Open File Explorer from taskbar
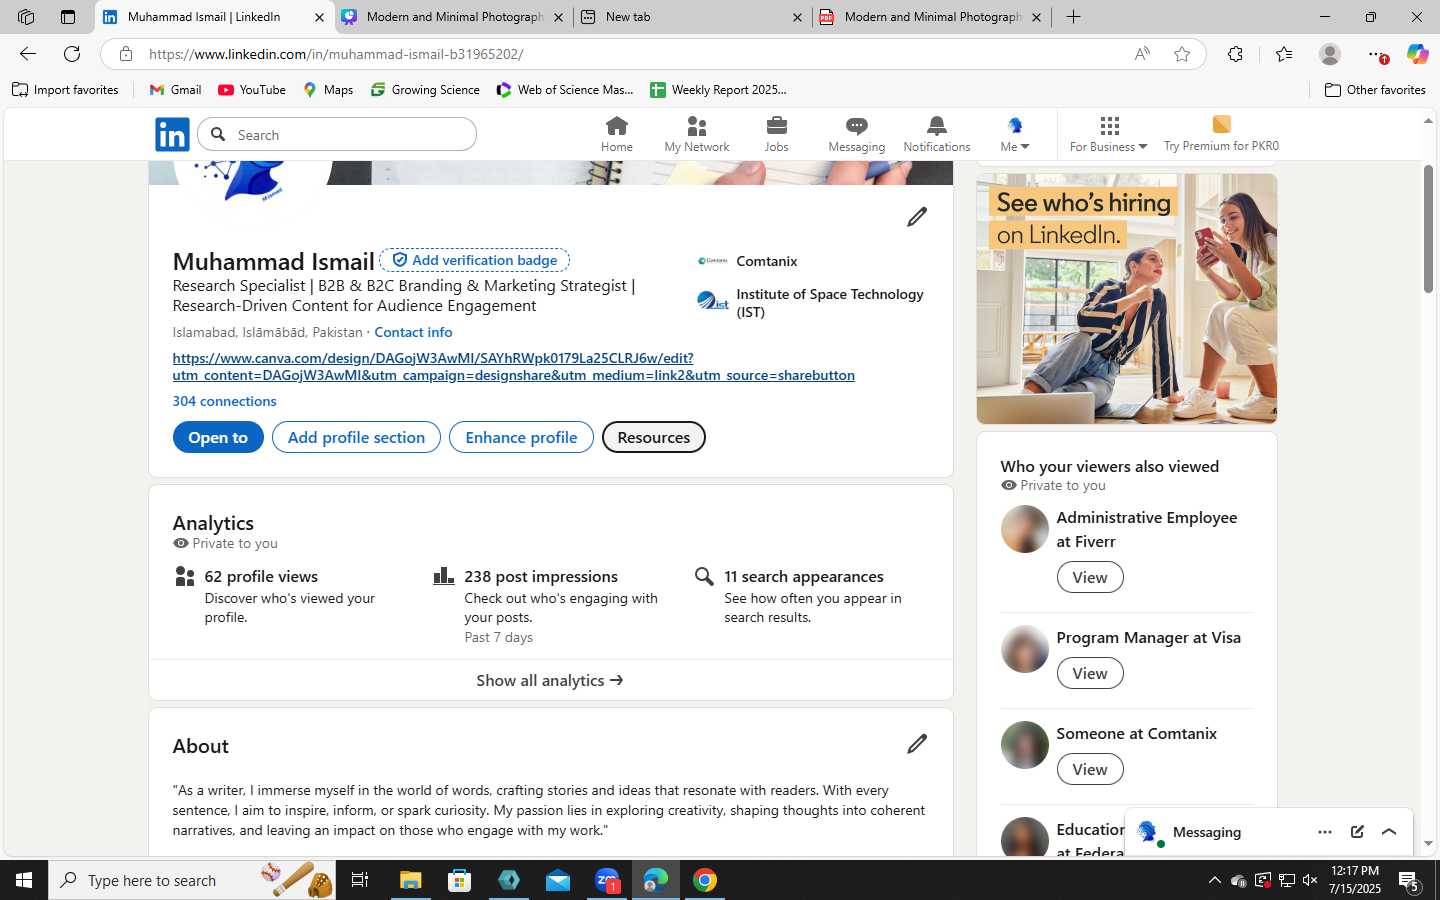The height and width of the screenshot is (900, 1440). [411, 880]
